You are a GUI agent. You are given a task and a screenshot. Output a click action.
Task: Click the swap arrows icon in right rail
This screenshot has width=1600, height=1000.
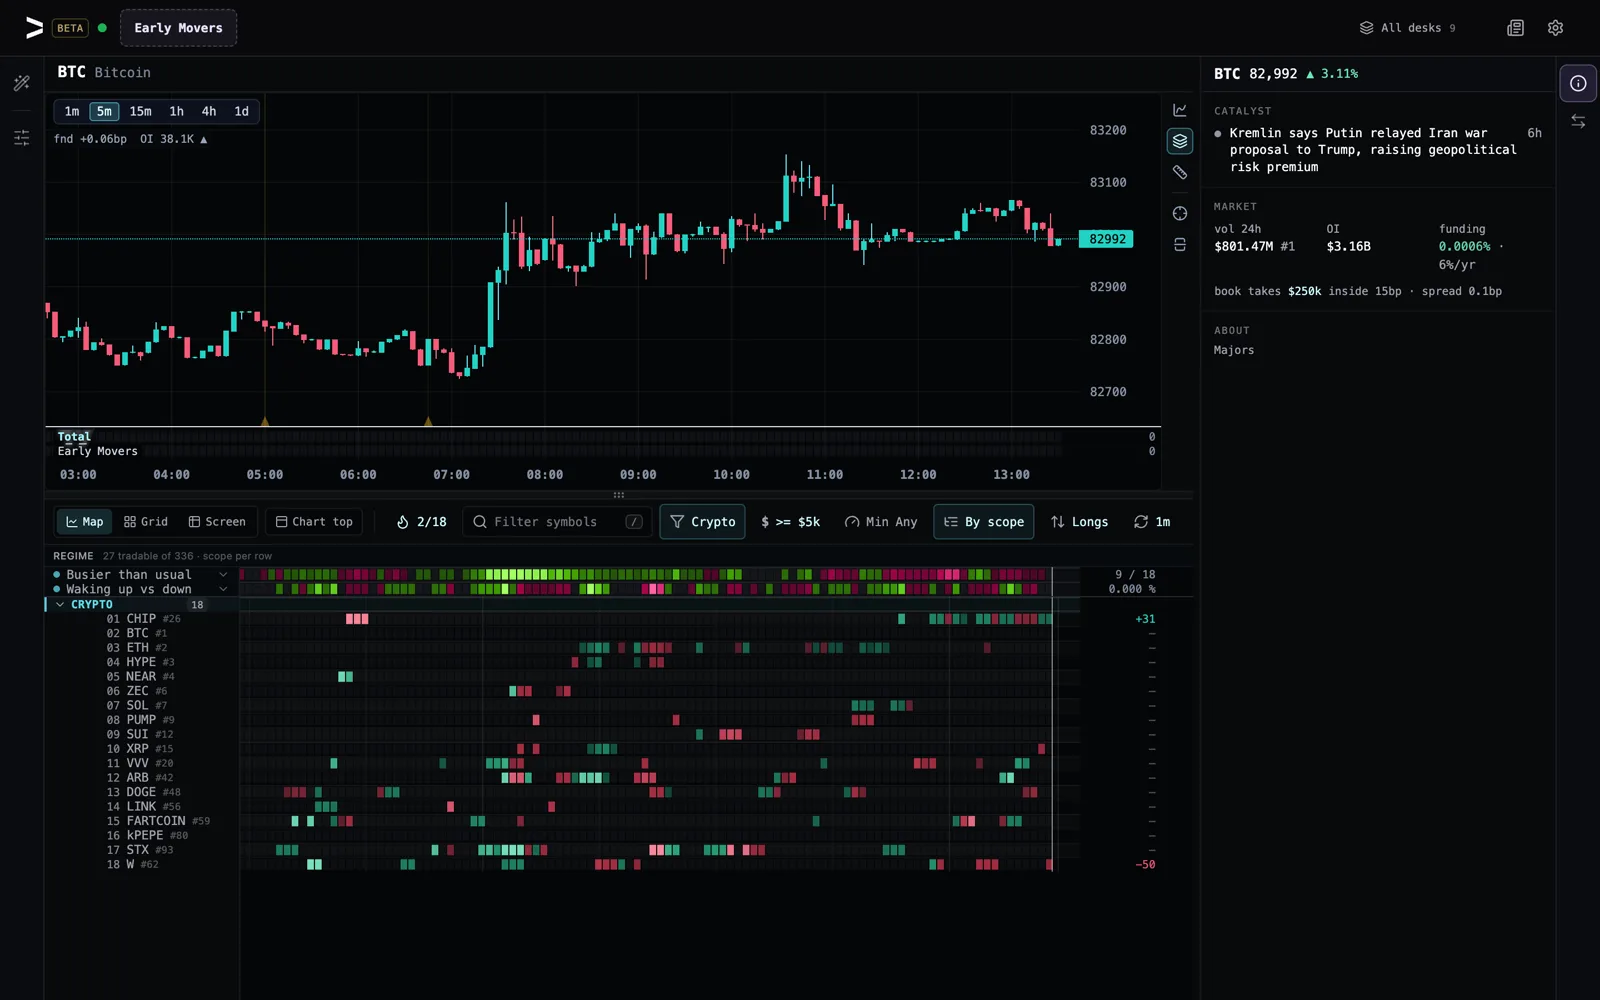click(1578, 121)
